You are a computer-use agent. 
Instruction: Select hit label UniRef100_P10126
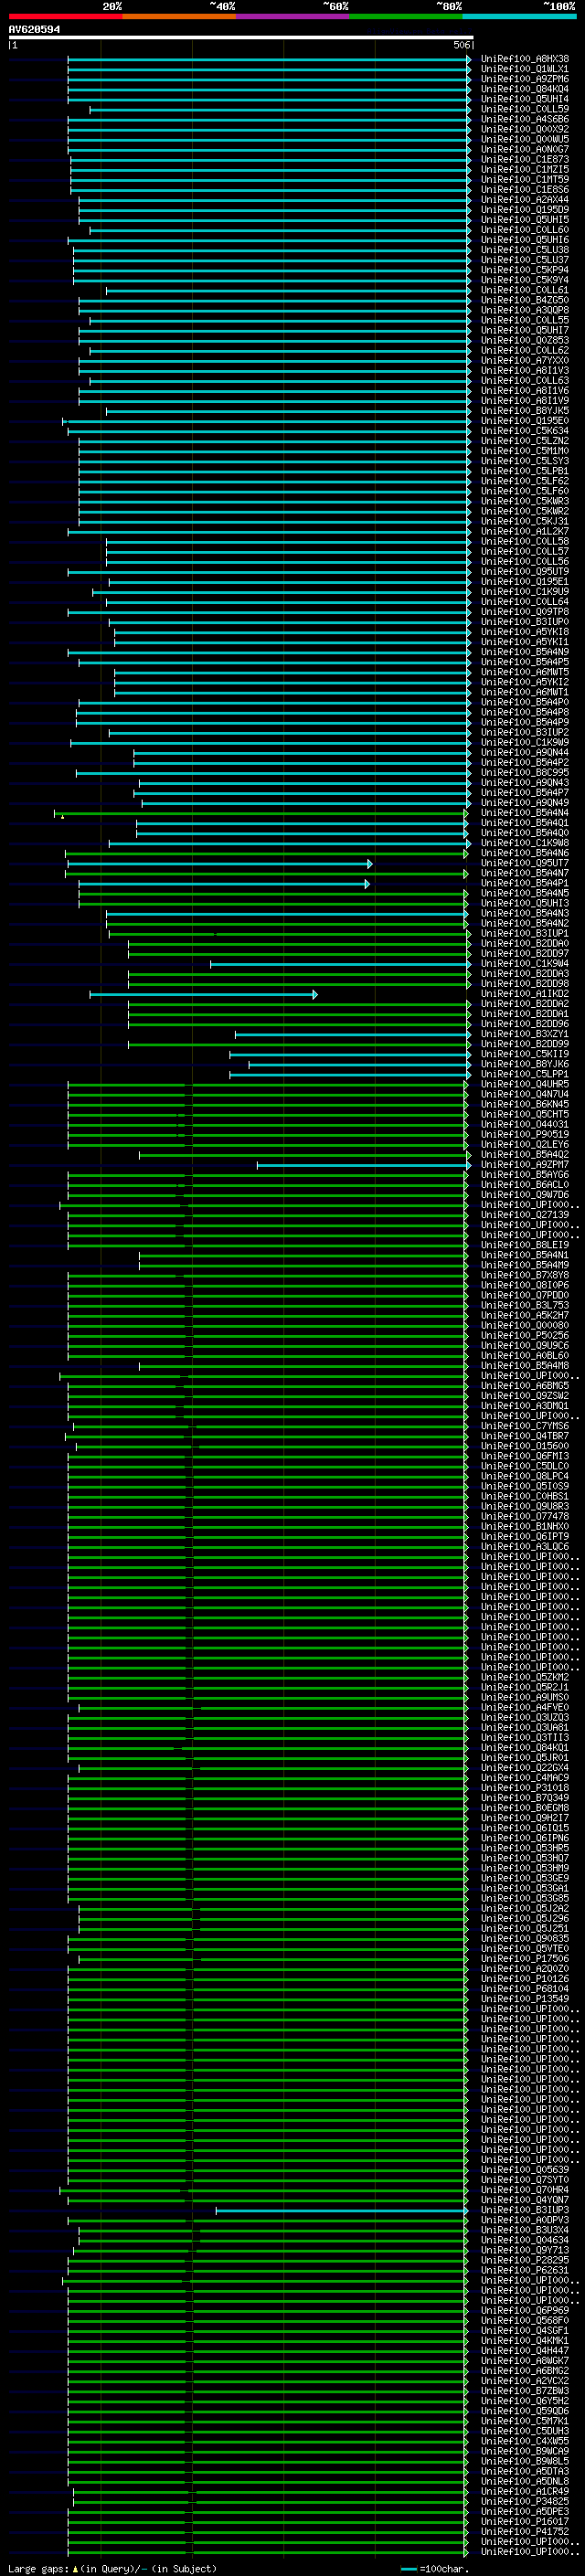point(525,1979)
